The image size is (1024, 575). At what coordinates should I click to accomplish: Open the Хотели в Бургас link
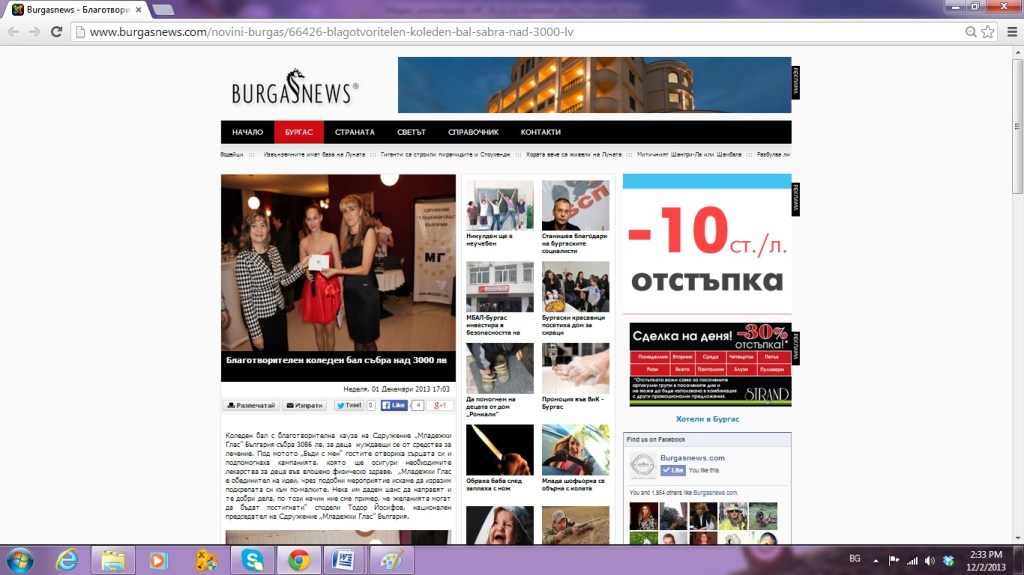[707, 419]
